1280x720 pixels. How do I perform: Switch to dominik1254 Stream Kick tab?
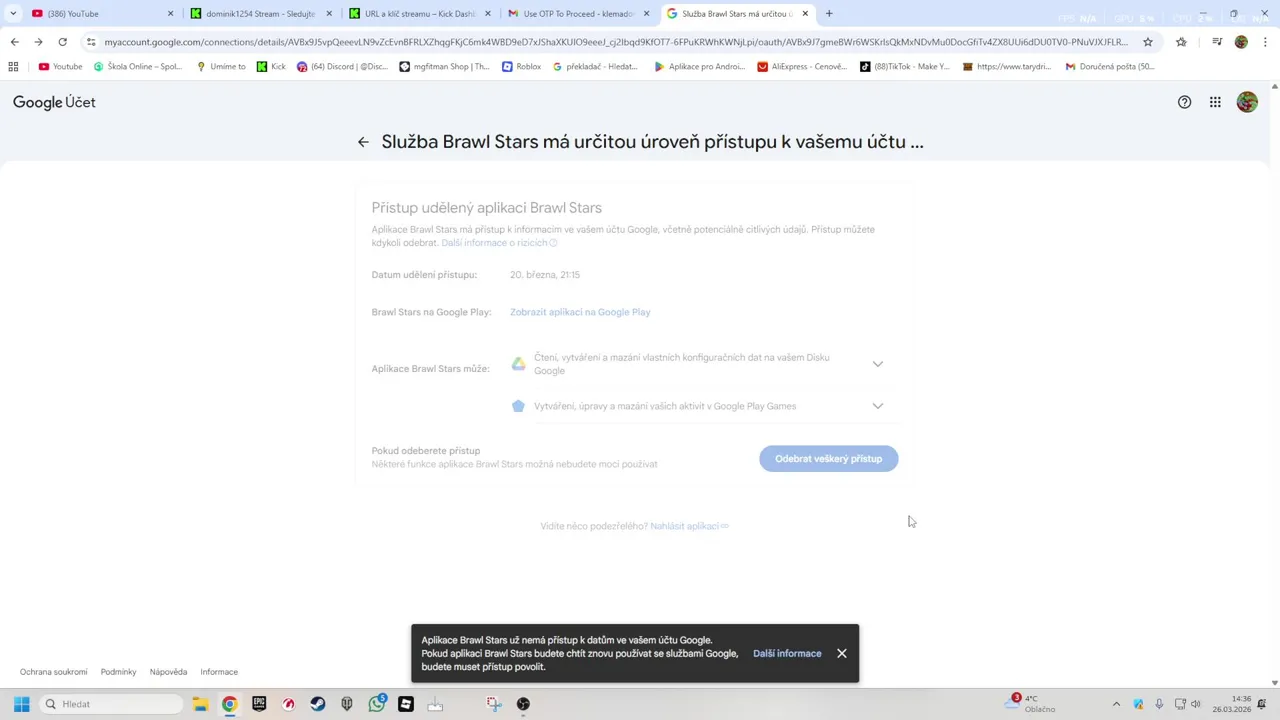260,14
